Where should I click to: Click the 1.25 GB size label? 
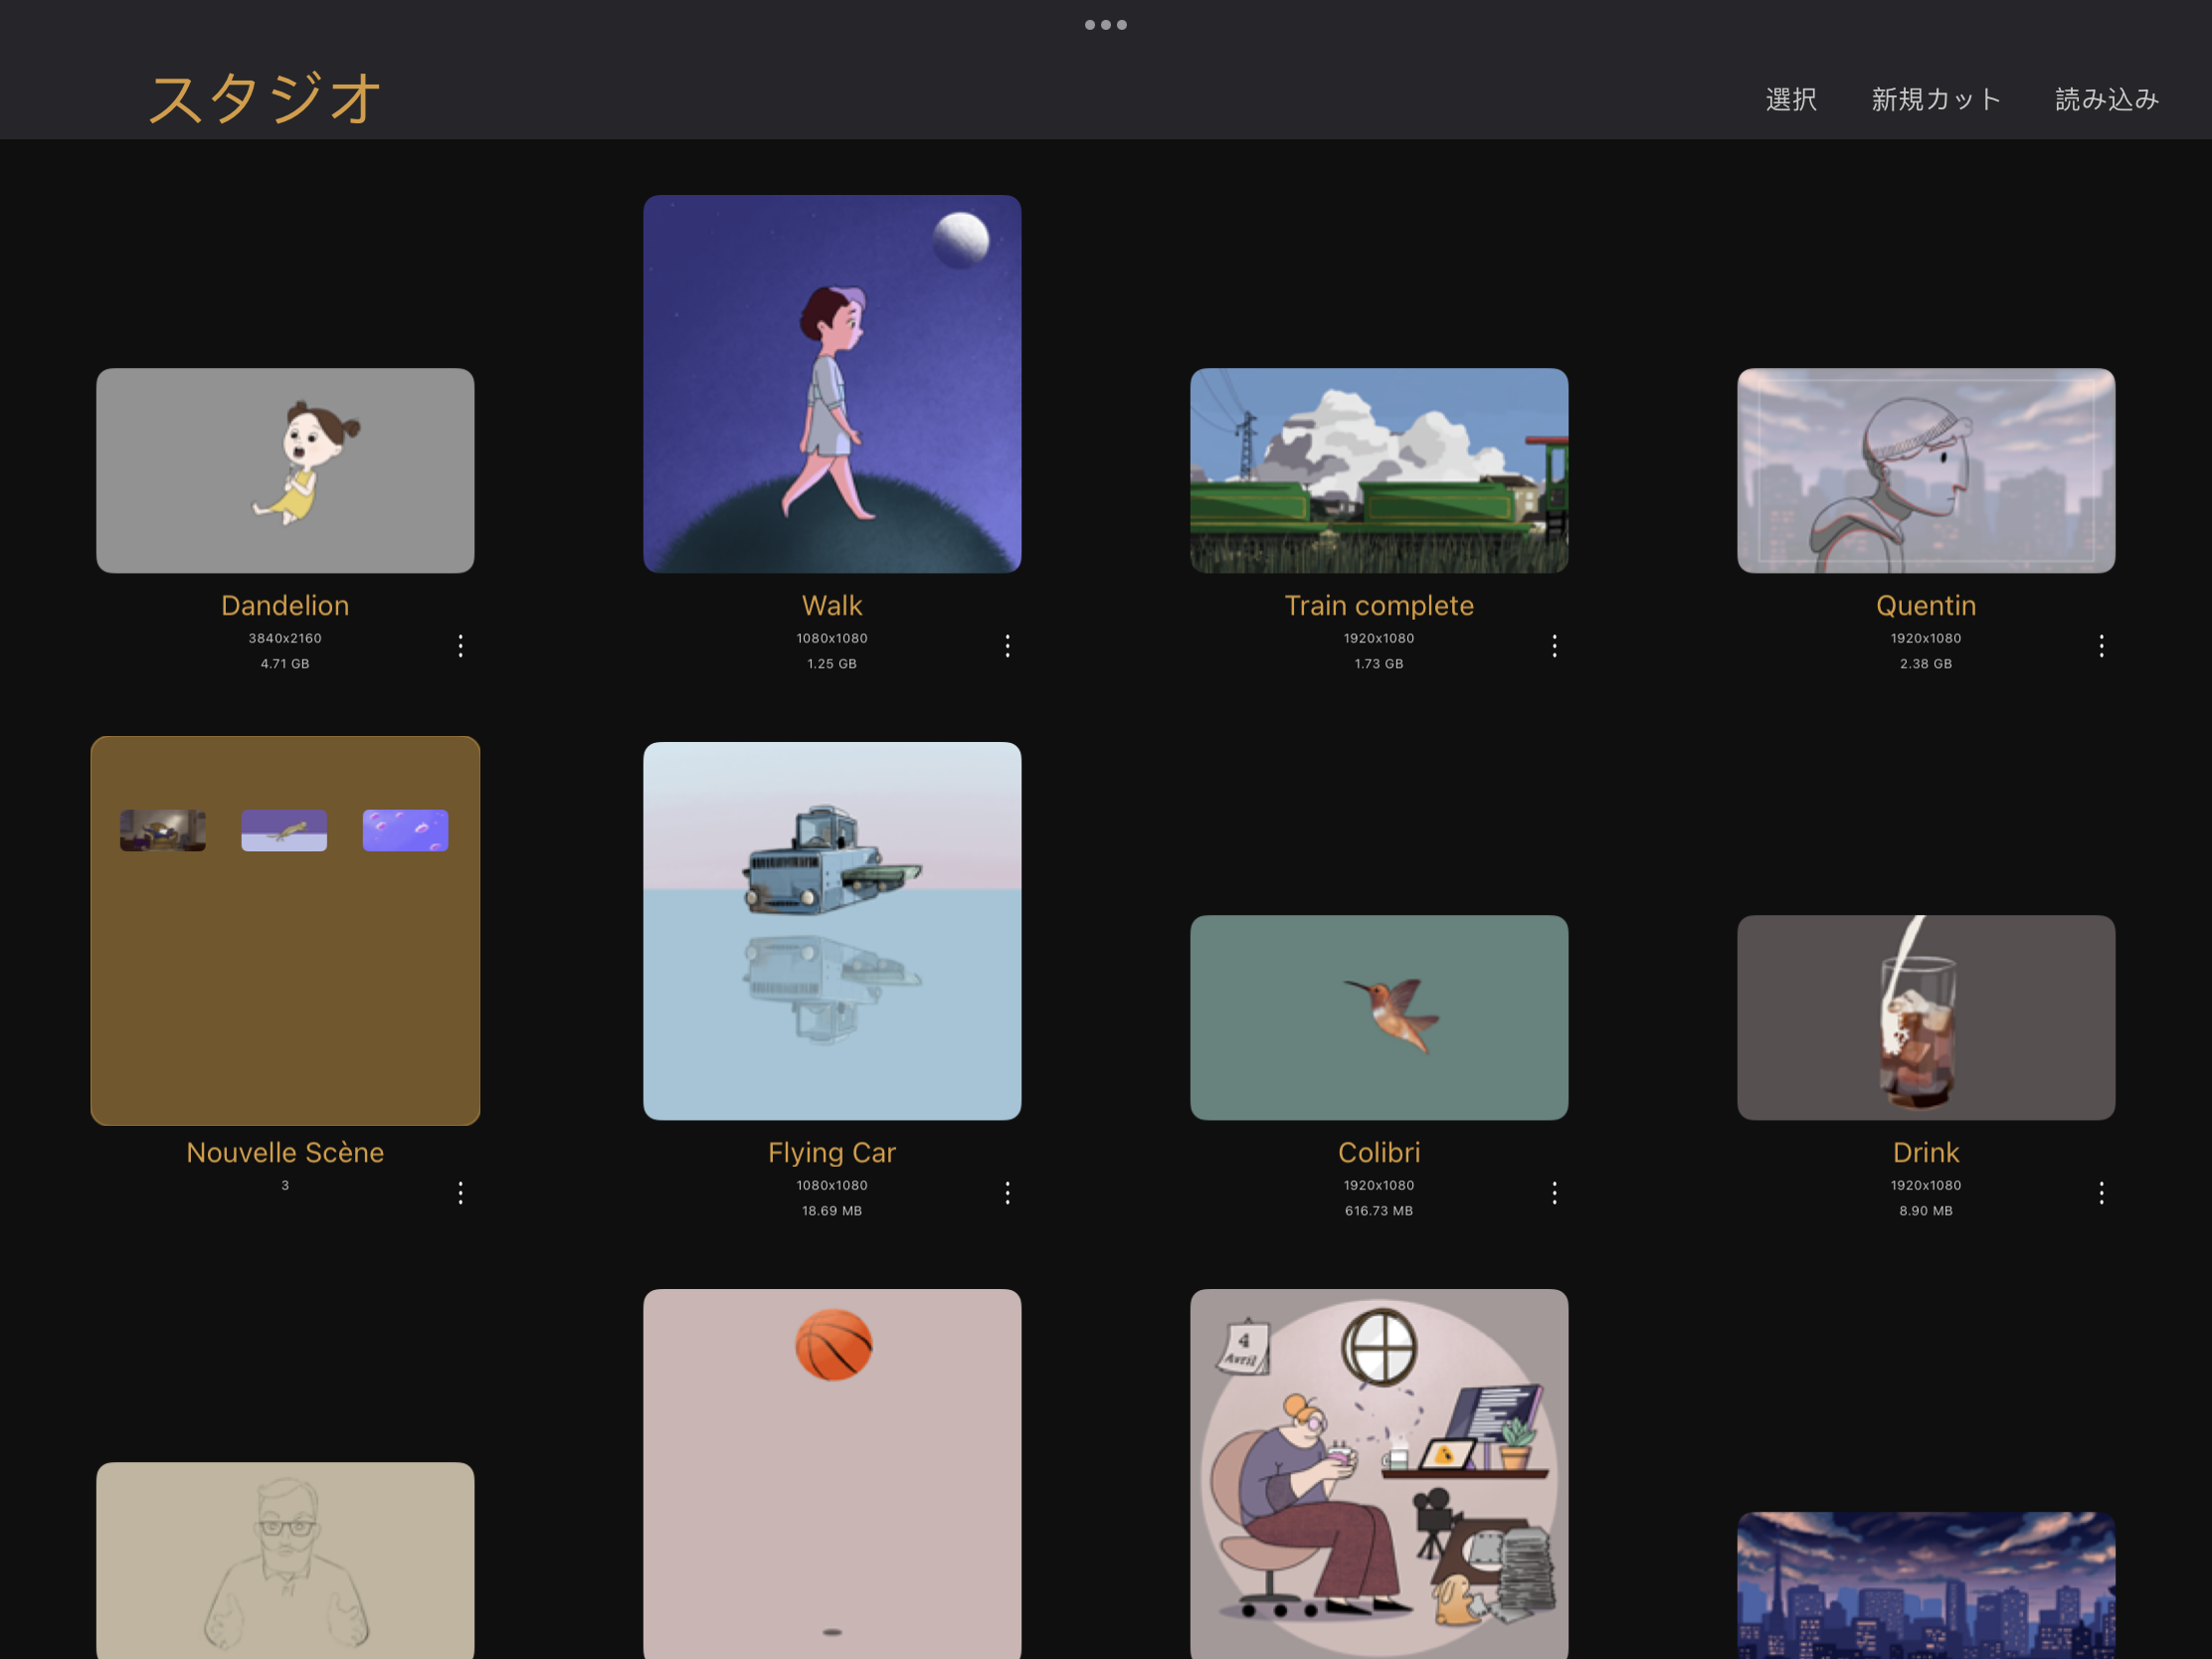point(832,664)
